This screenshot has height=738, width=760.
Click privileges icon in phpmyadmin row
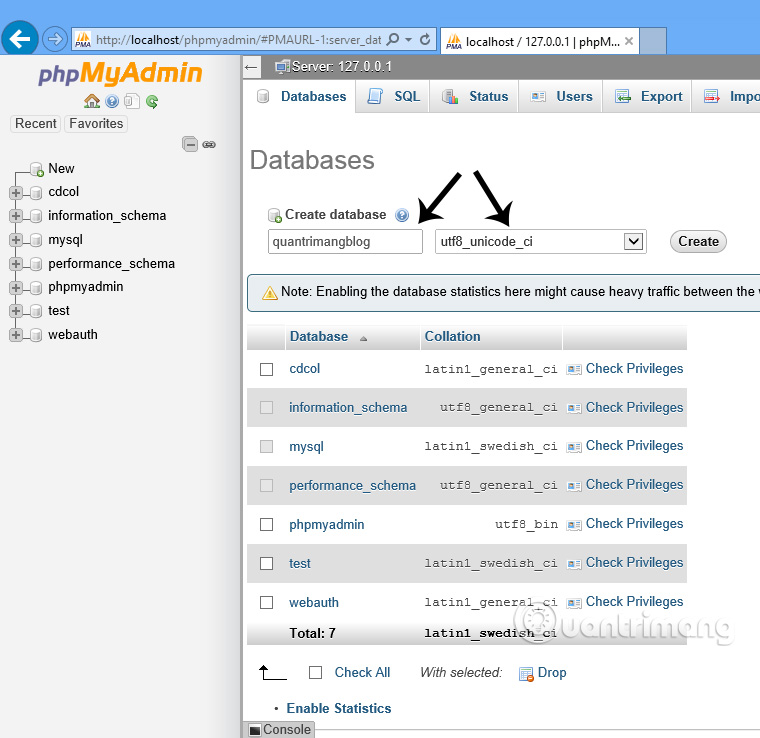(574, 524)
